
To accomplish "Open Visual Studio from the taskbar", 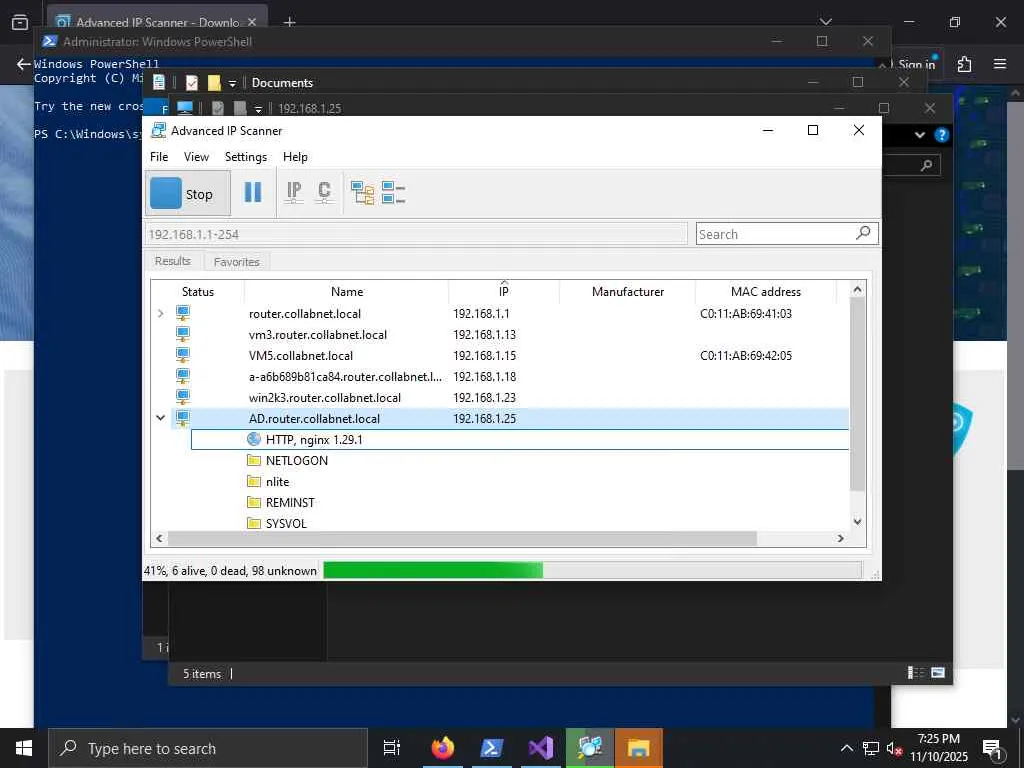I will point(541,748).
